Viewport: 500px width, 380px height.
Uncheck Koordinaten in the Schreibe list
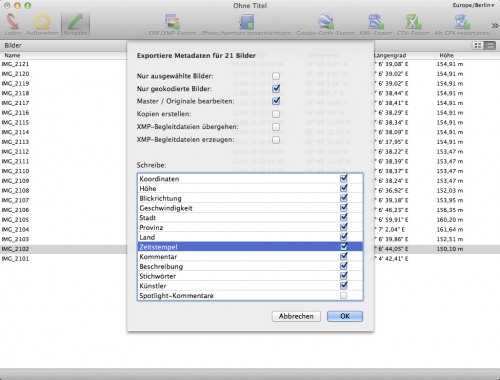[344, 179]
